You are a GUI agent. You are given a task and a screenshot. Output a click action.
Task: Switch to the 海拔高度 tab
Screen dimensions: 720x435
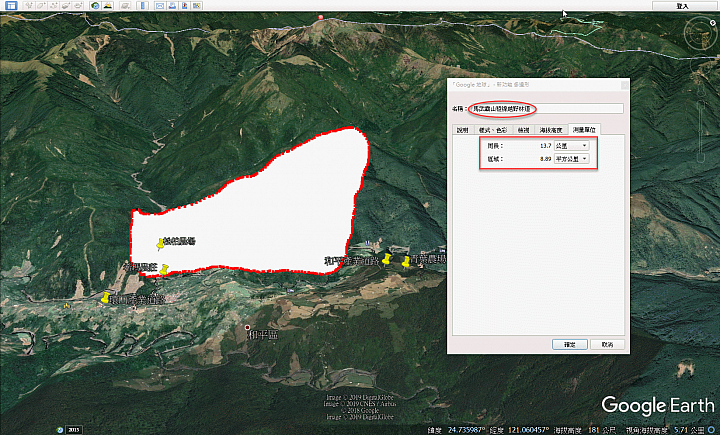pos(551,130)
